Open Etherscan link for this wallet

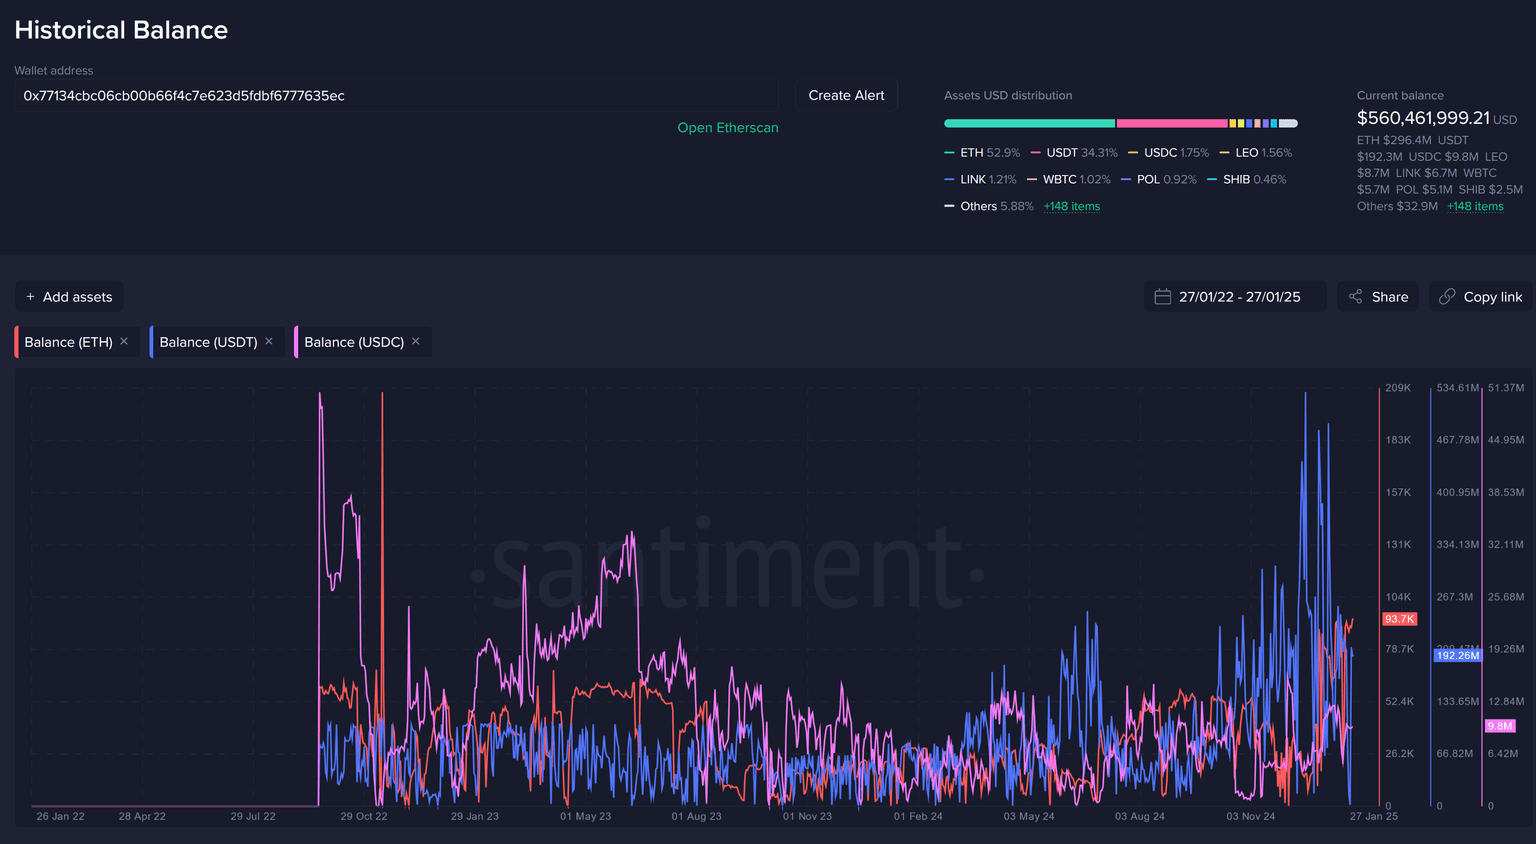point(727,128)
